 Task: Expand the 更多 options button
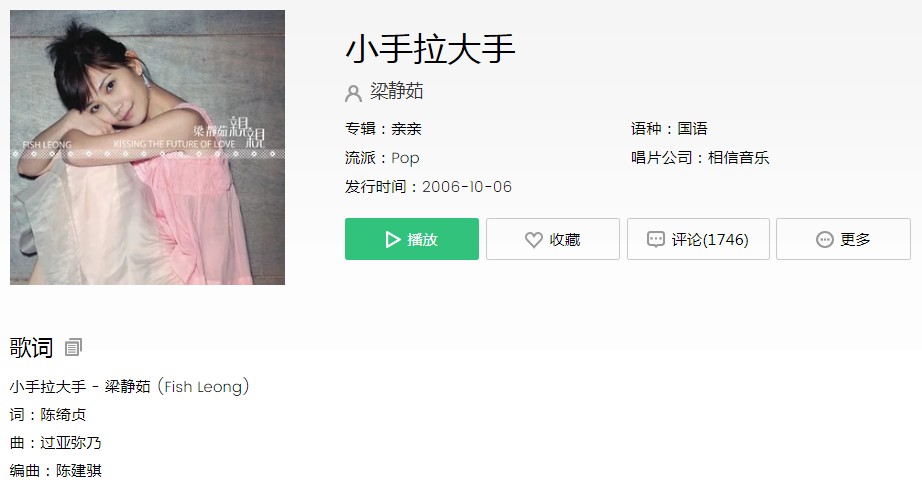[843, 239]
